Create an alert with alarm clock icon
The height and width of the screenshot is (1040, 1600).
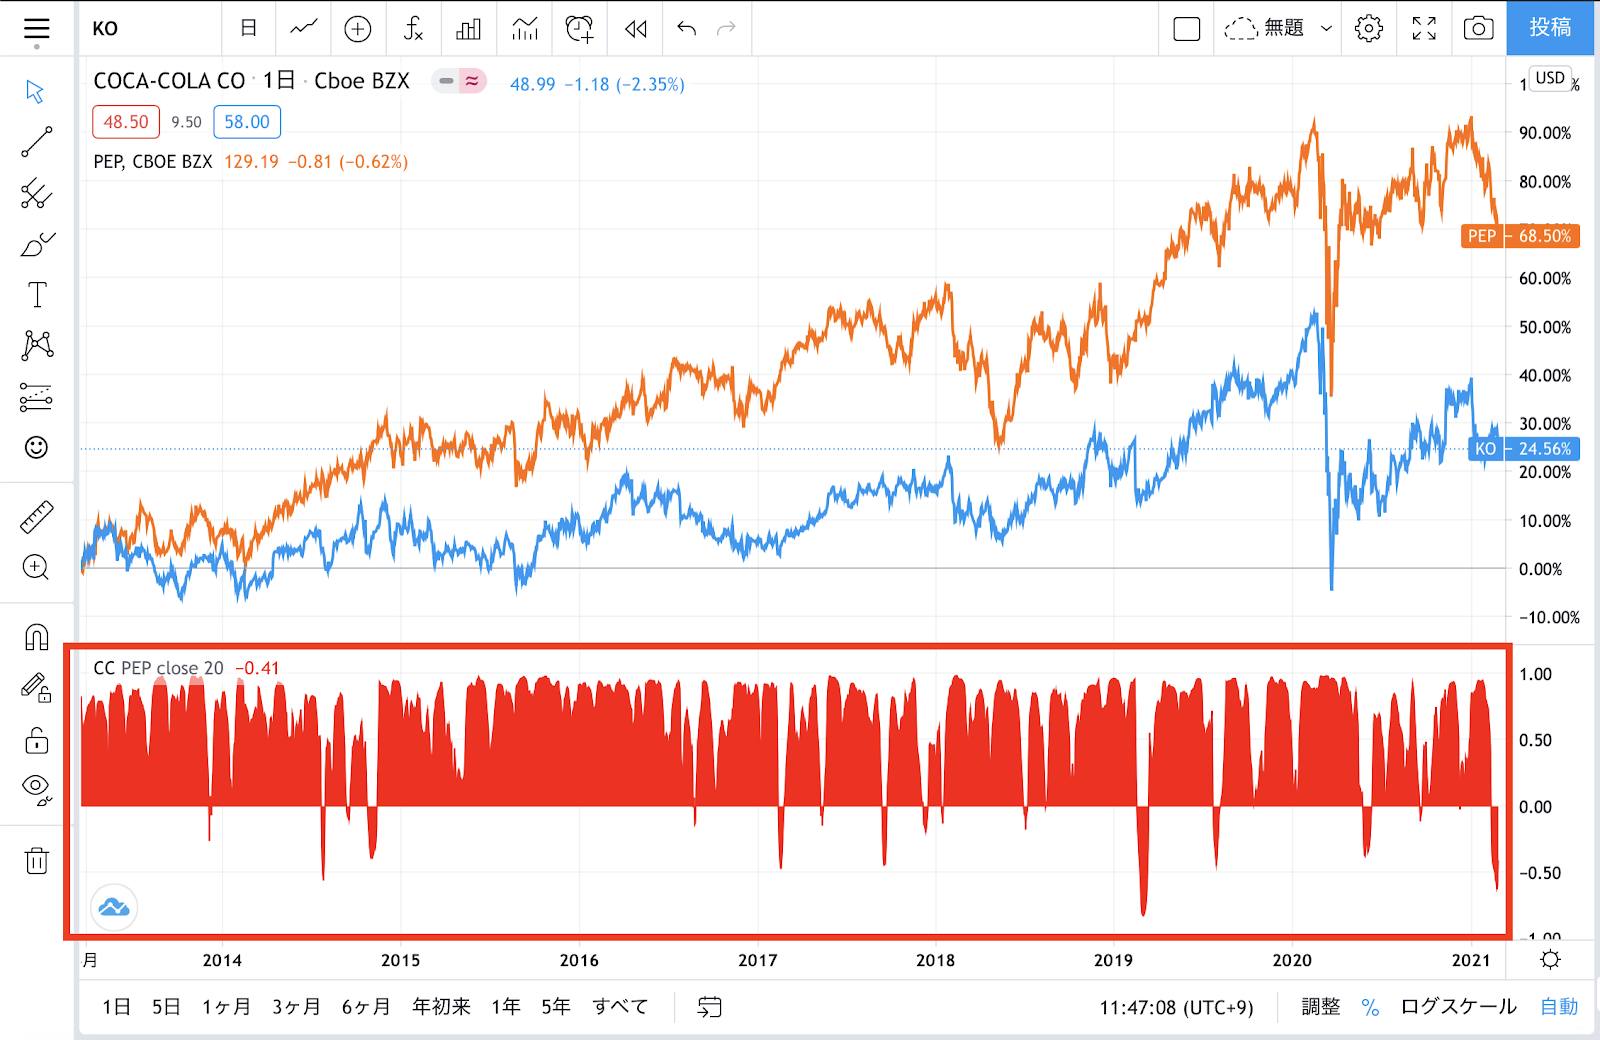pos(579,28)
